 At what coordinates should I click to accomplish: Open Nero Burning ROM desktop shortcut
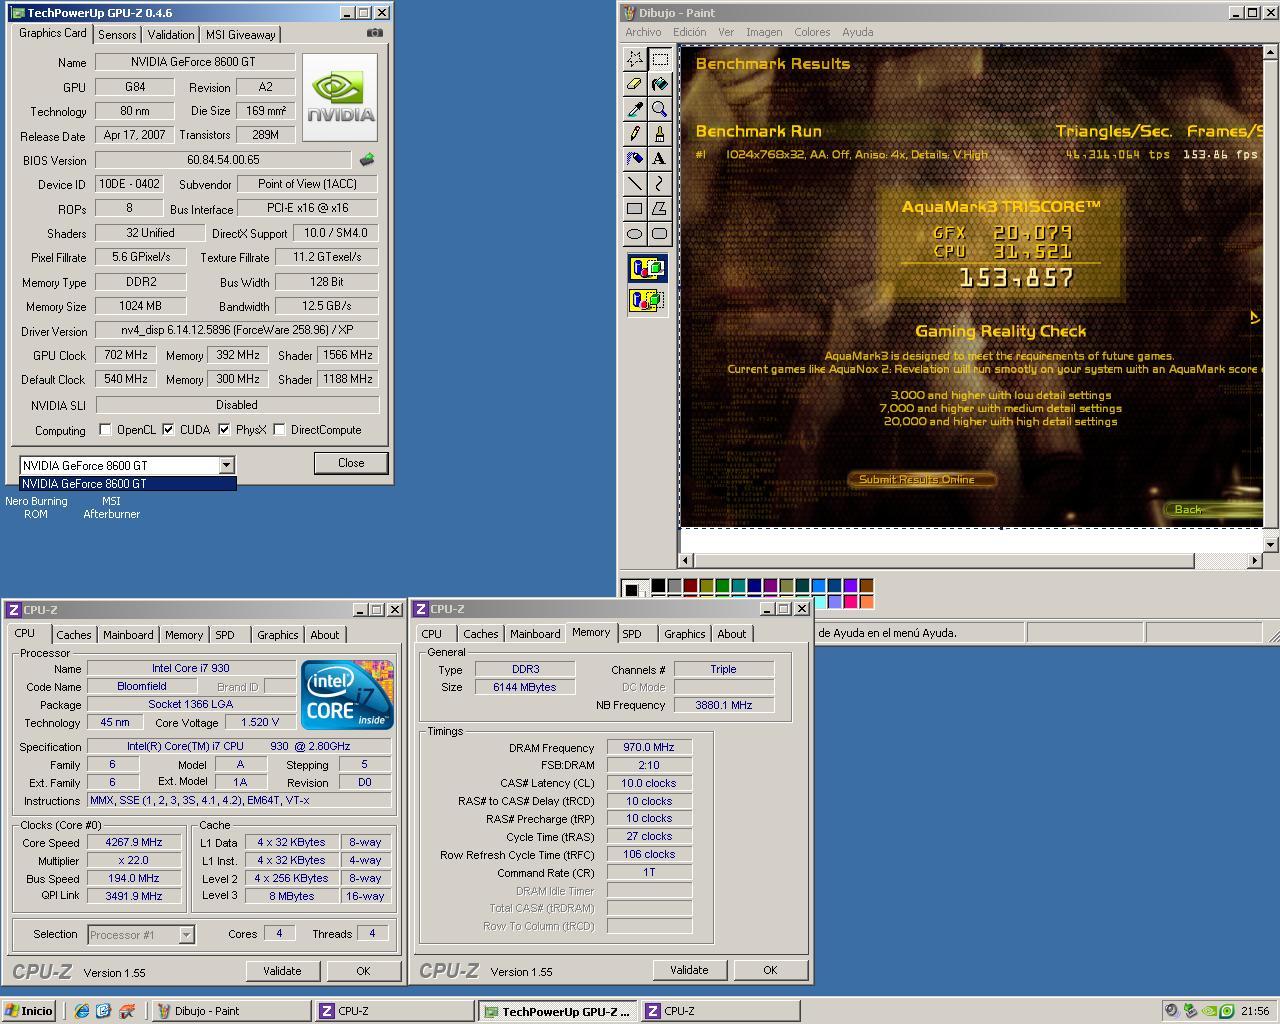pyautogui.click(x=36, y=507)
